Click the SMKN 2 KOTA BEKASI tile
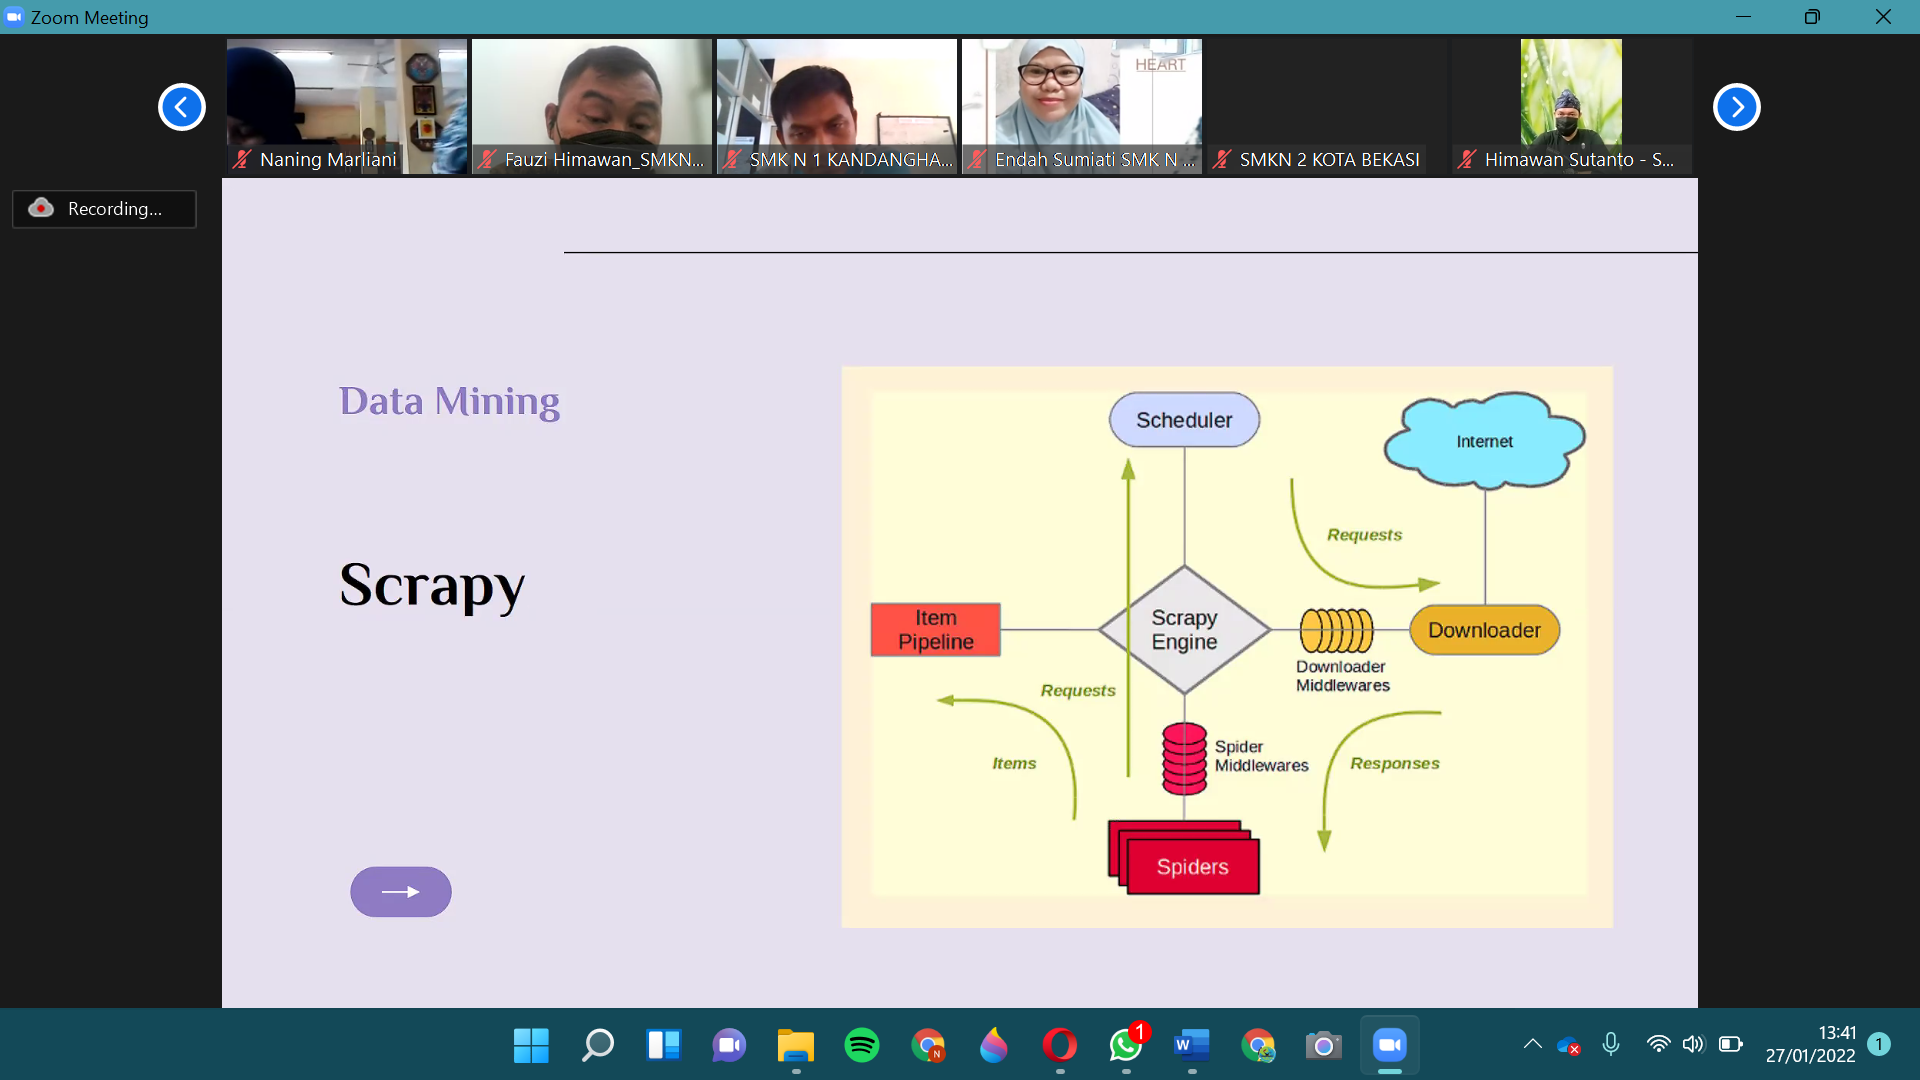Screen dimensions: 1920x1080 point(1326,106)
